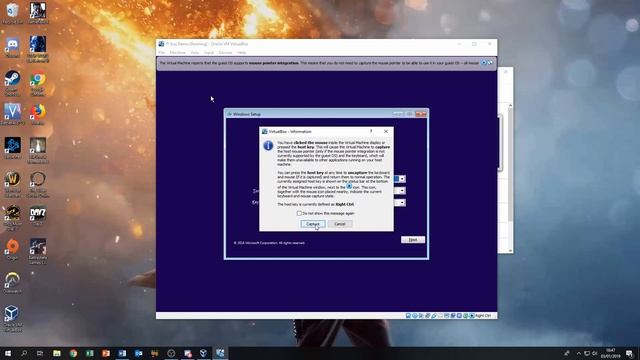Viewport: 640px width, 360px height.
Task: Open the Devices menu
Action: click(x=225, y=53)
